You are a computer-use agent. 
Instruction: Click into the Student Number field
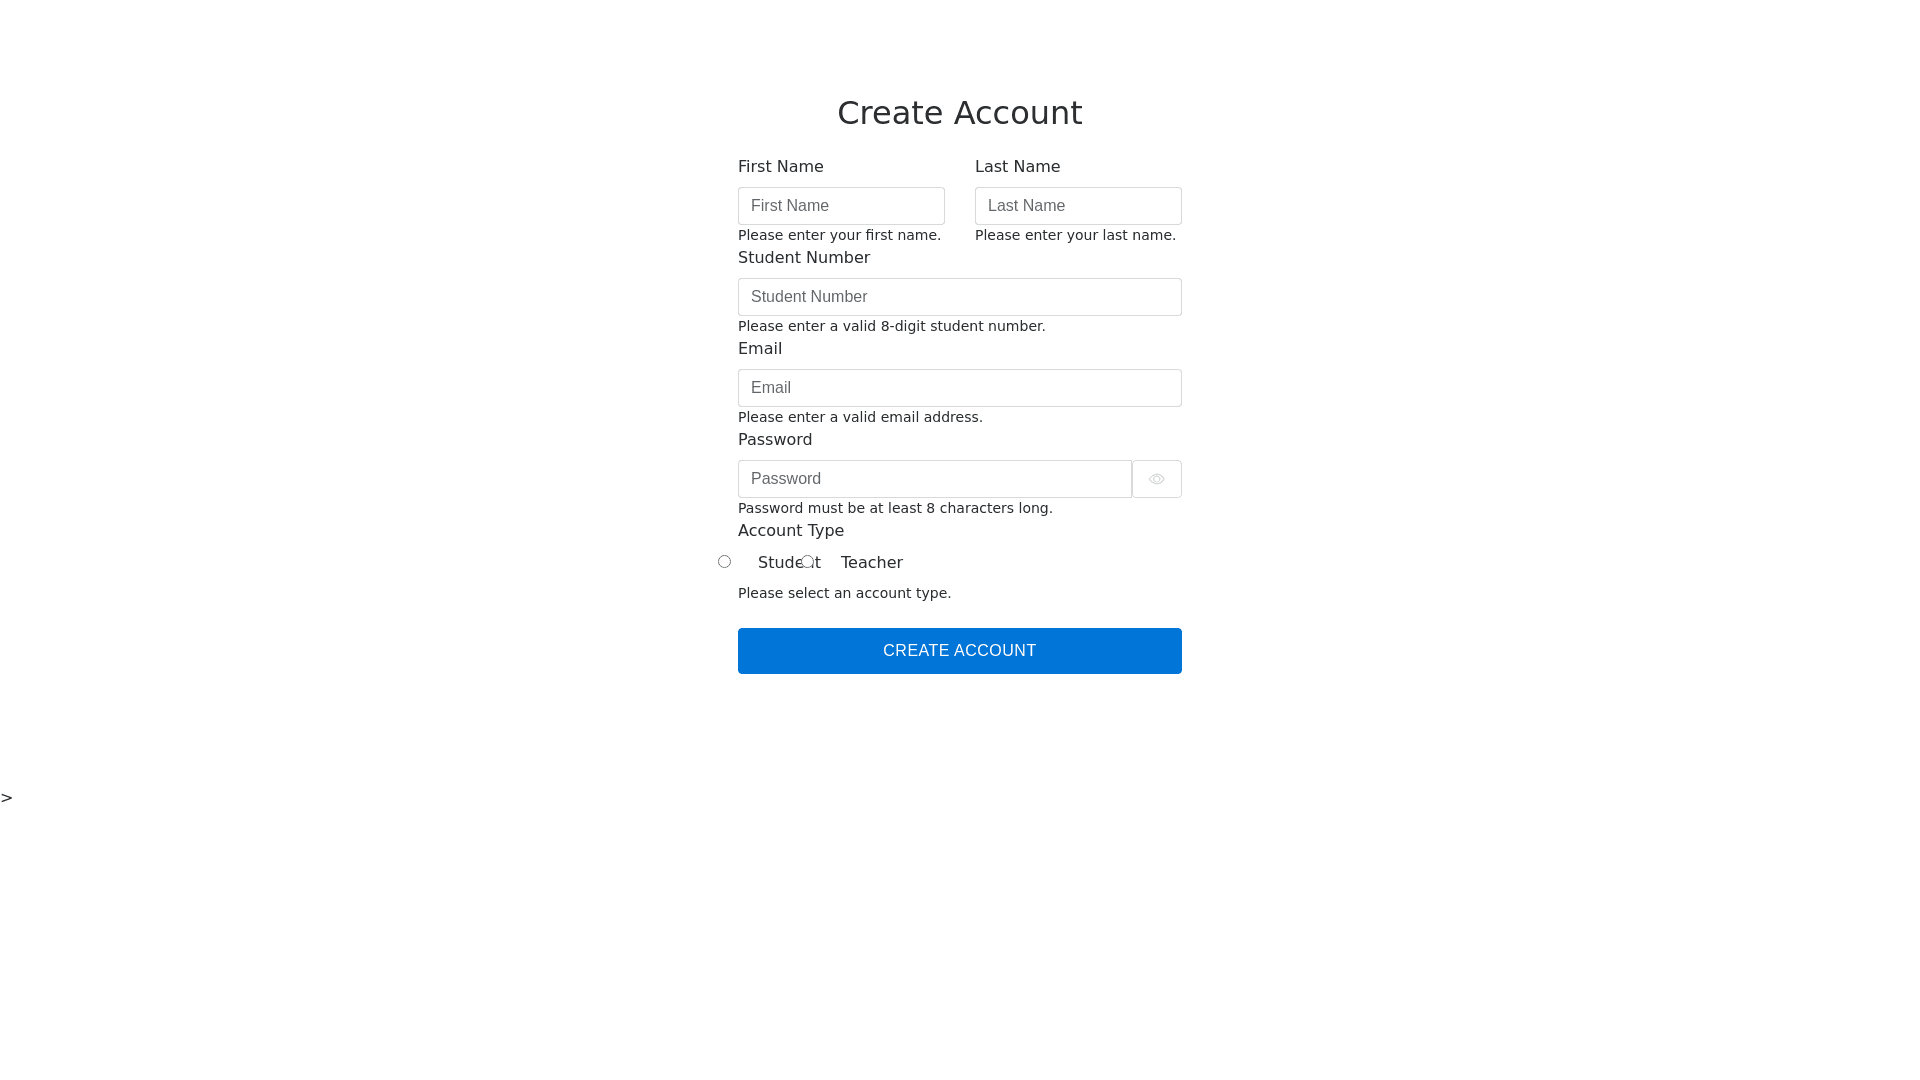click(x=960, y=297)
